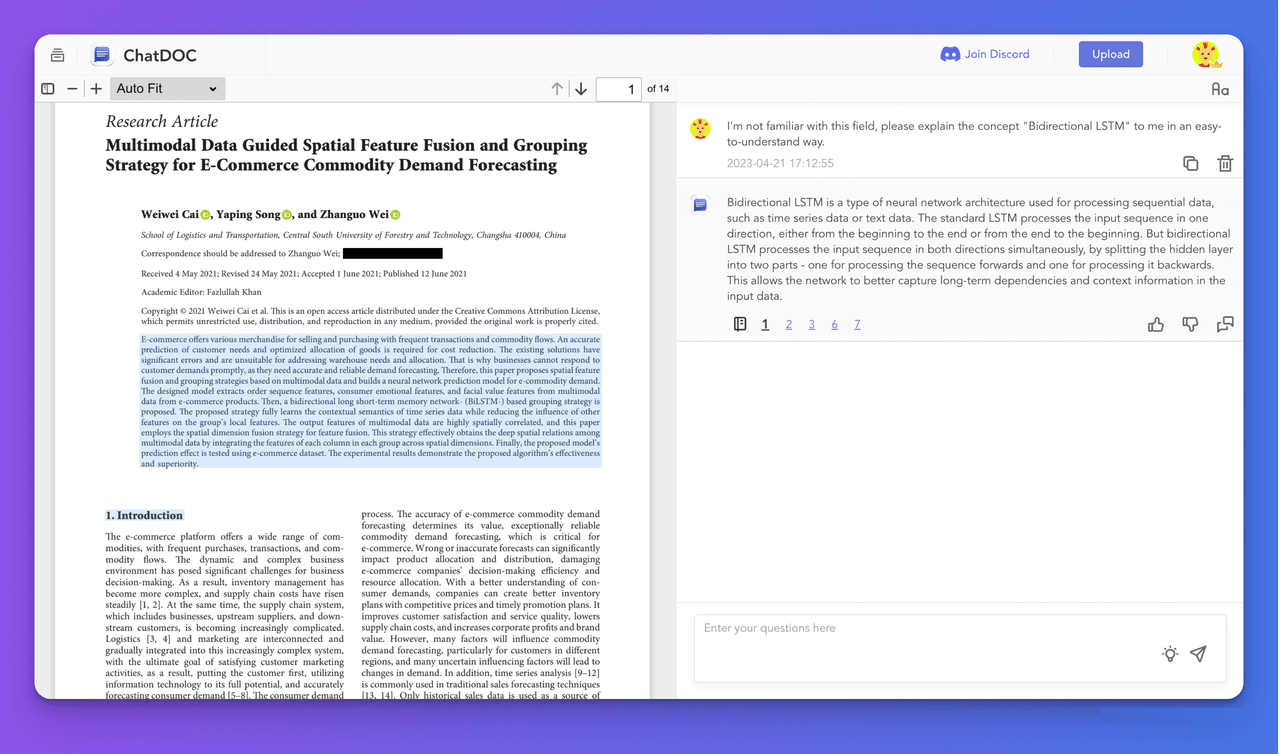Go to previous page with up arrow
Screen dimensions: 1280x754
pos(557,89)
